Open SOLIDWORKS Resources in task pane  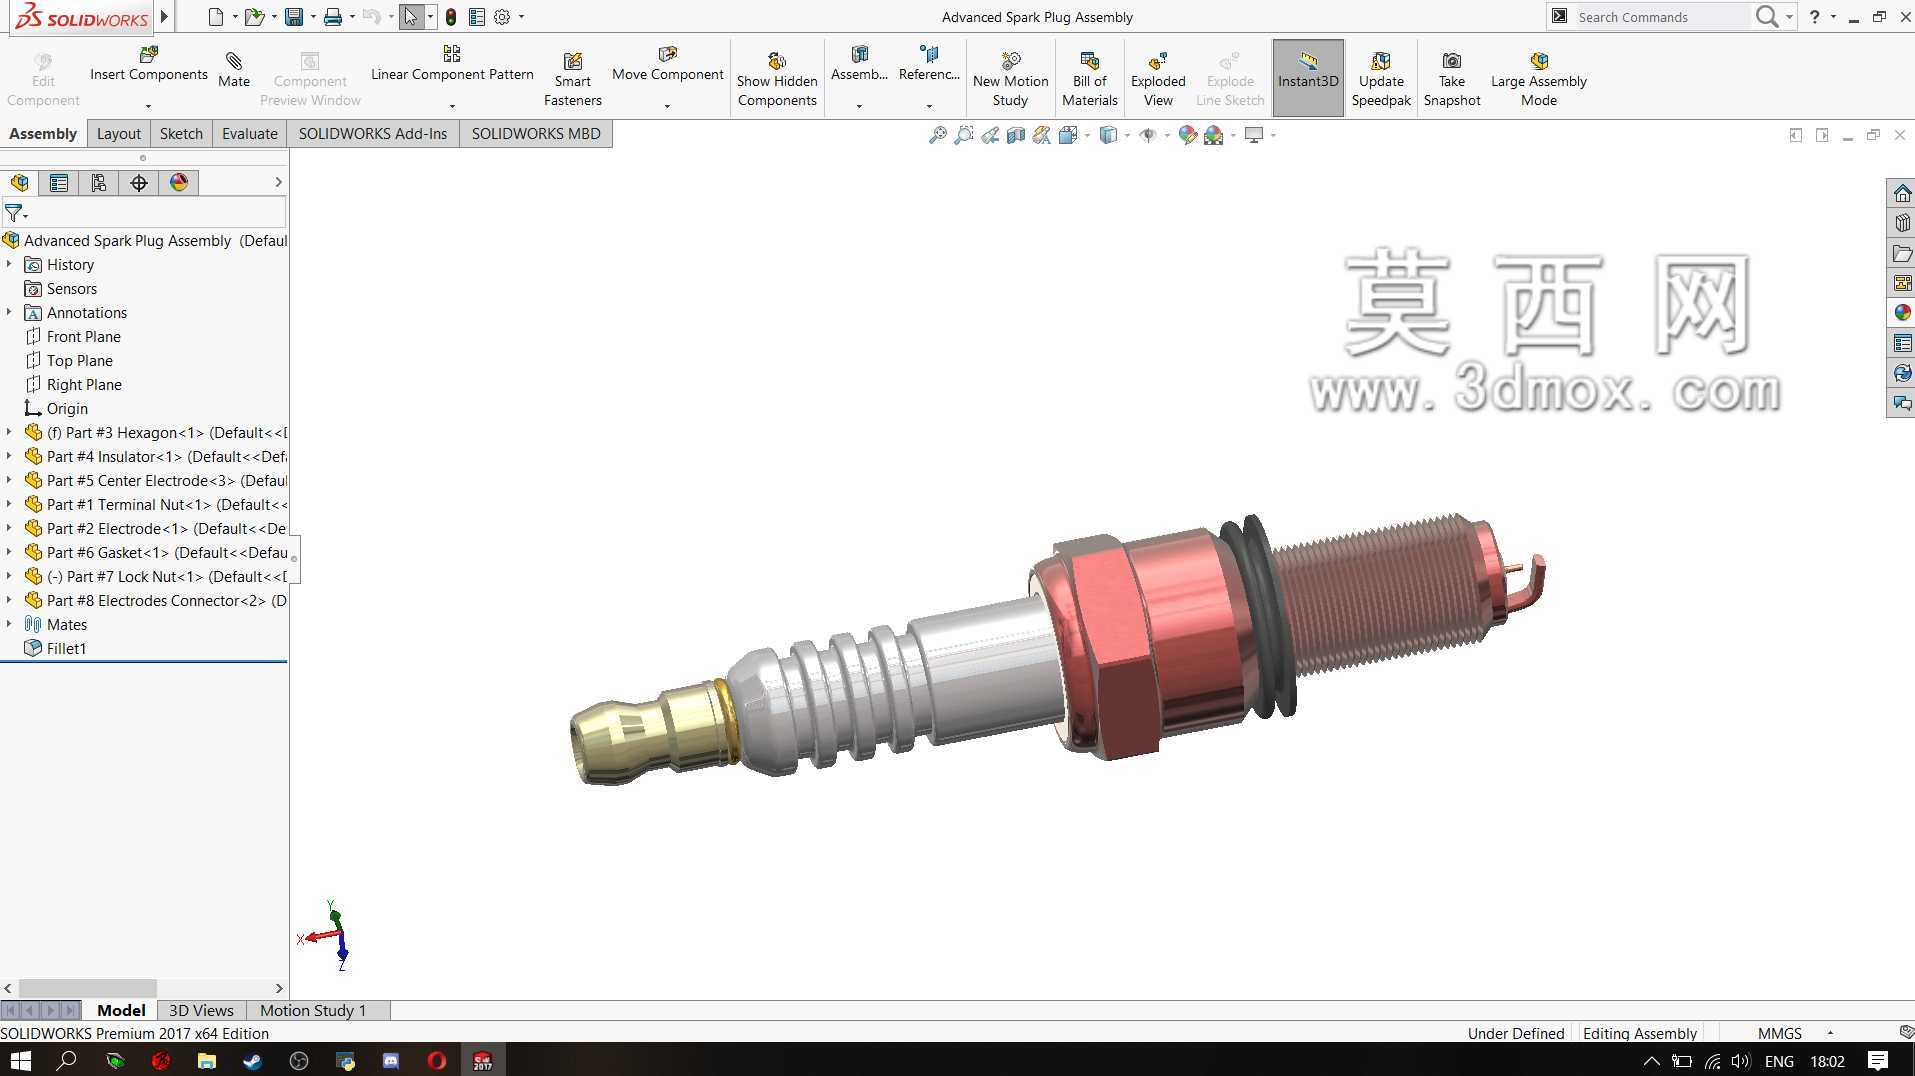point(1902,193)
